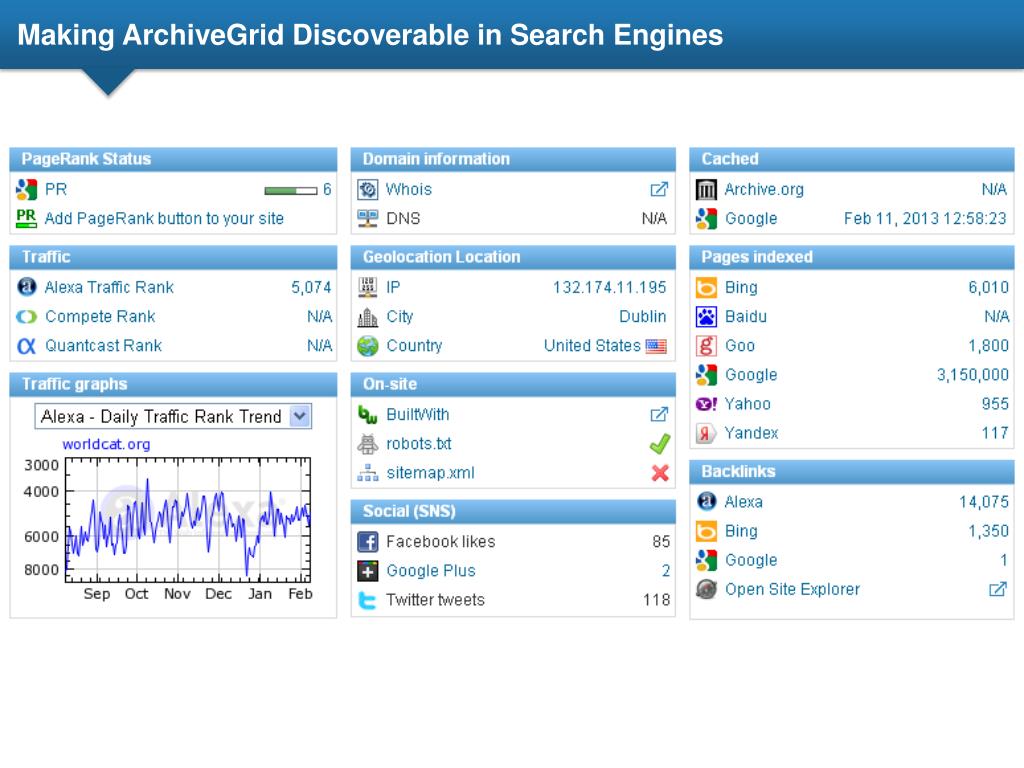Click the Facebook likes count 85
Screen dimensions: 1024x768
[661, 541]
